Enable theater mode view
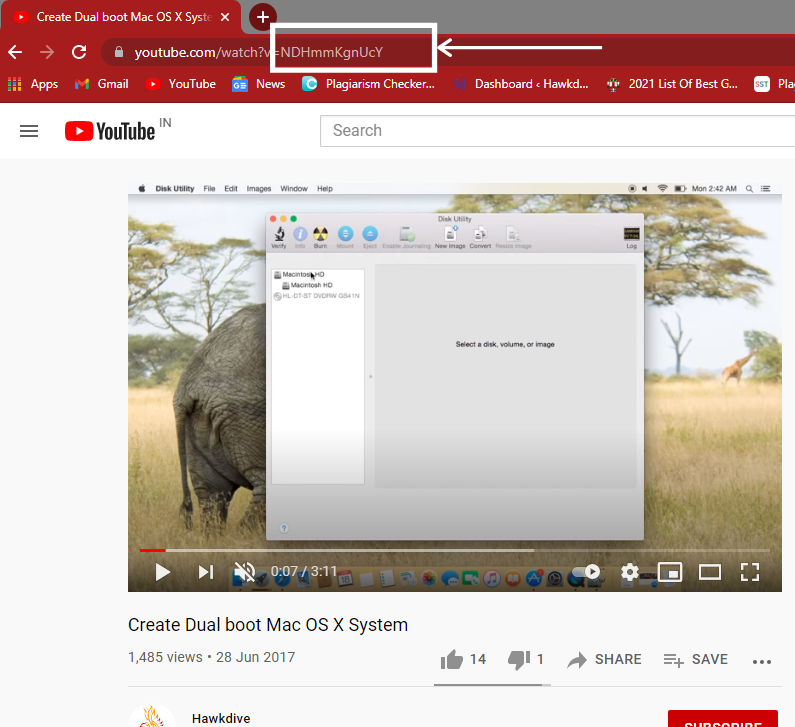The width and height of the screenshot is (795, 727). pyautogui.click(x=709, y=572)
